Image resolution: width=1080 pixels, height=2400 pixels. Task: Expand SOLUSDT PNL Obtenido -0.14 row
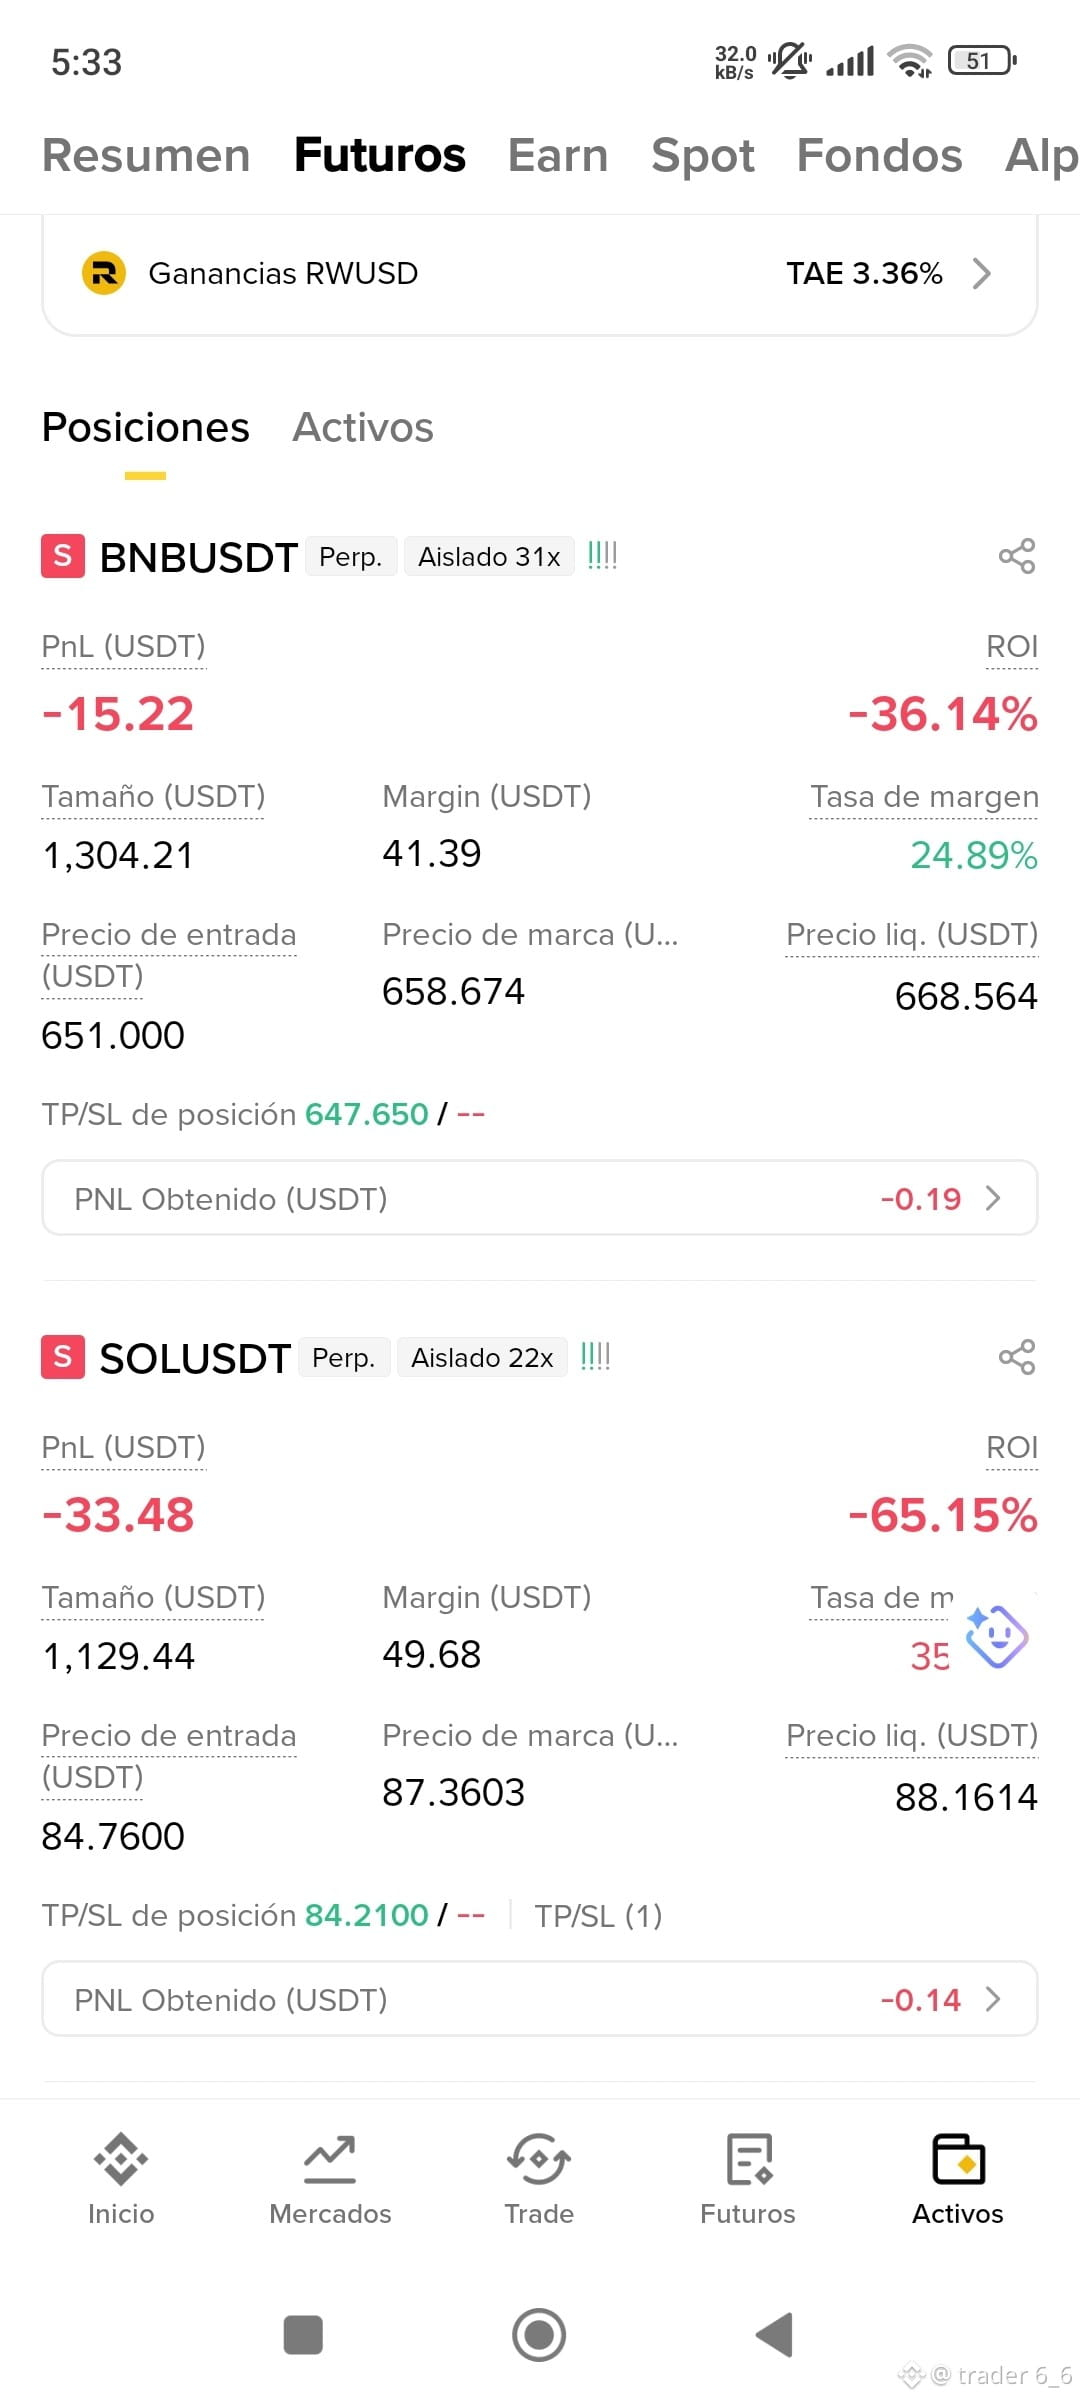[x=540, y=1999]
